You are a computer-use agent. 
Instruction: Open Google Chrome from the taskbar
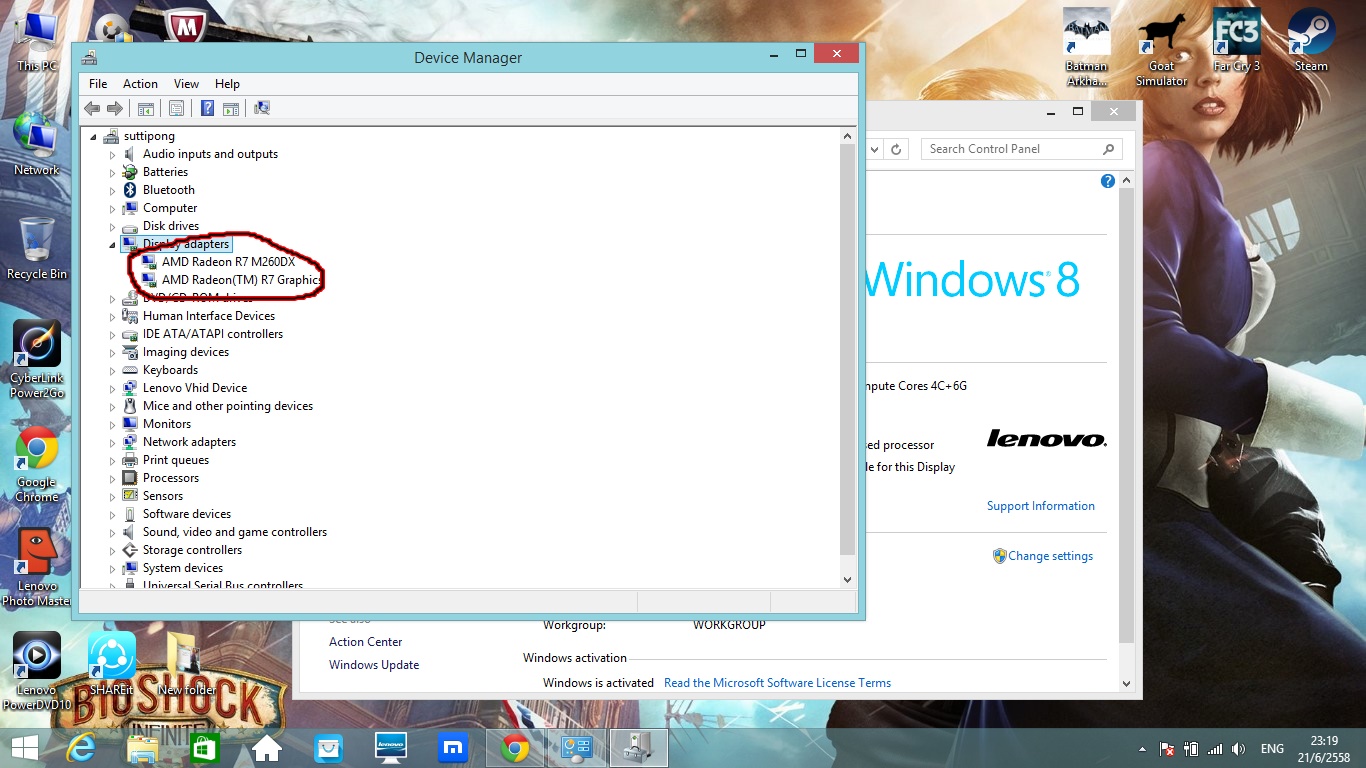[x=515, y=748]
